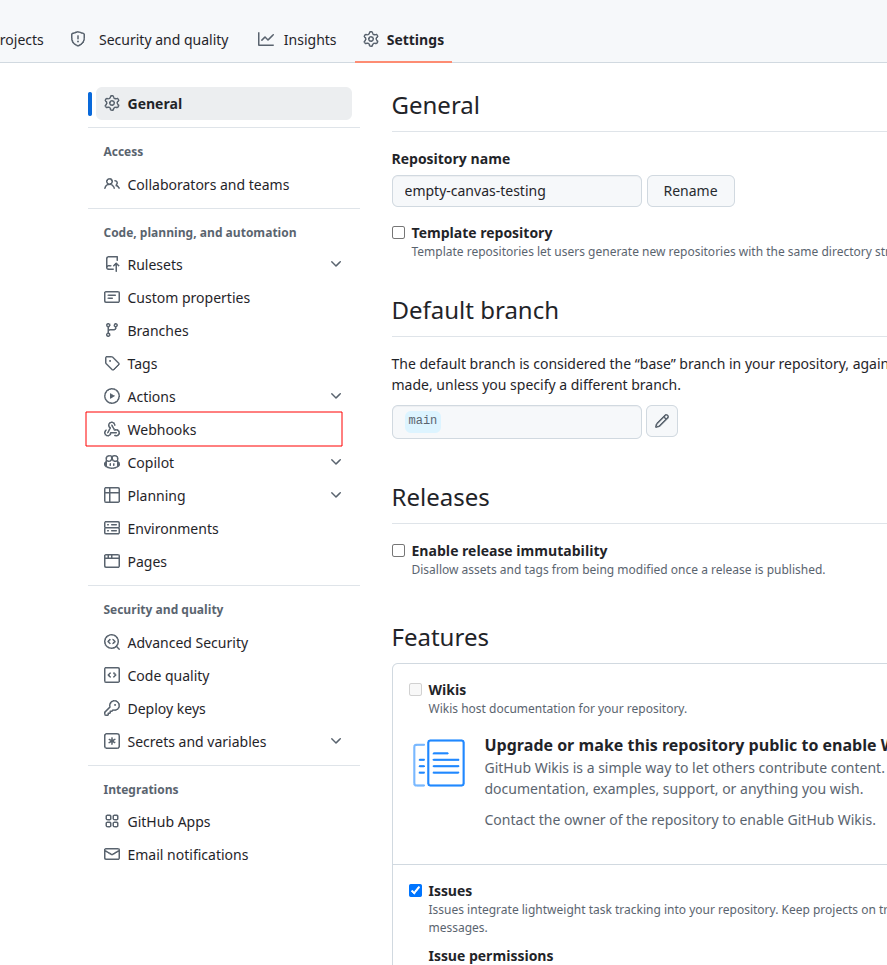Viewport: 887px width, 965px height.
Task: Expand the Planning chevron
Action: (336, 495)
